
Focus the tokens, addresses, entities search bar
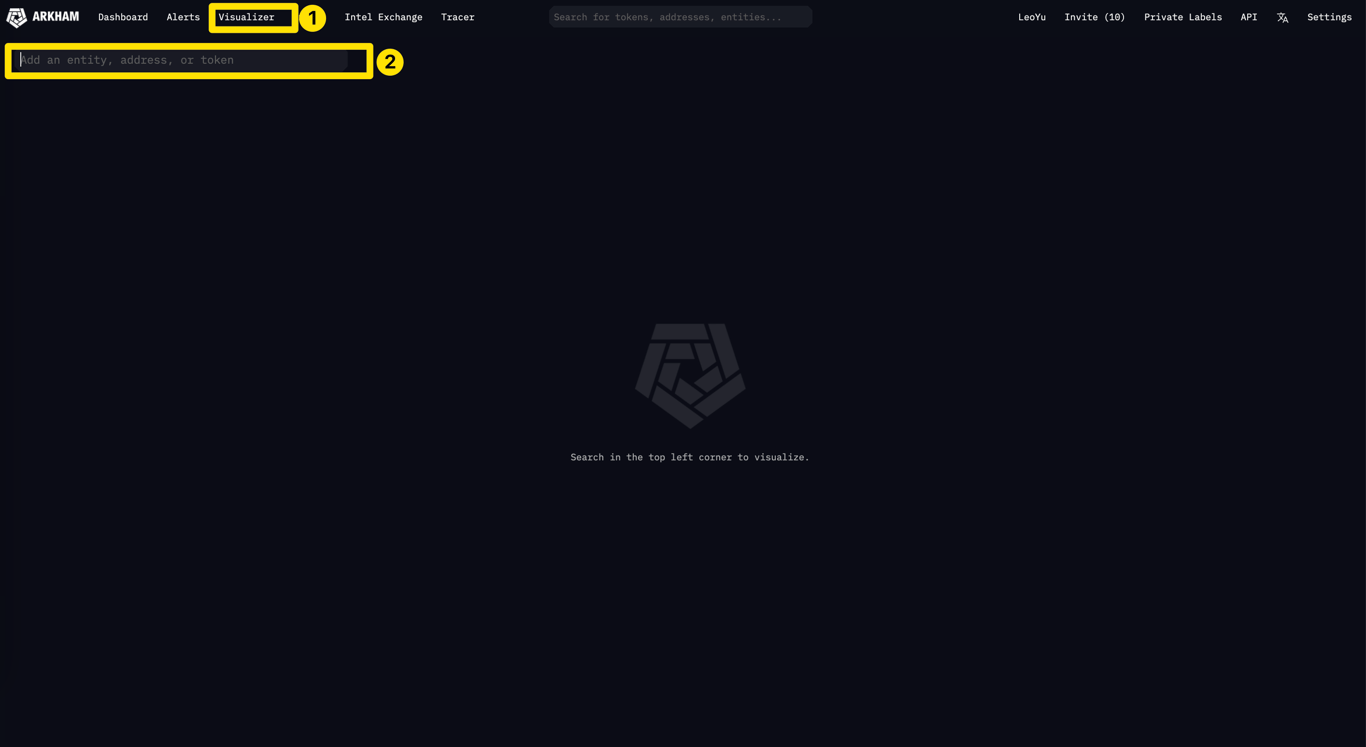680,17
